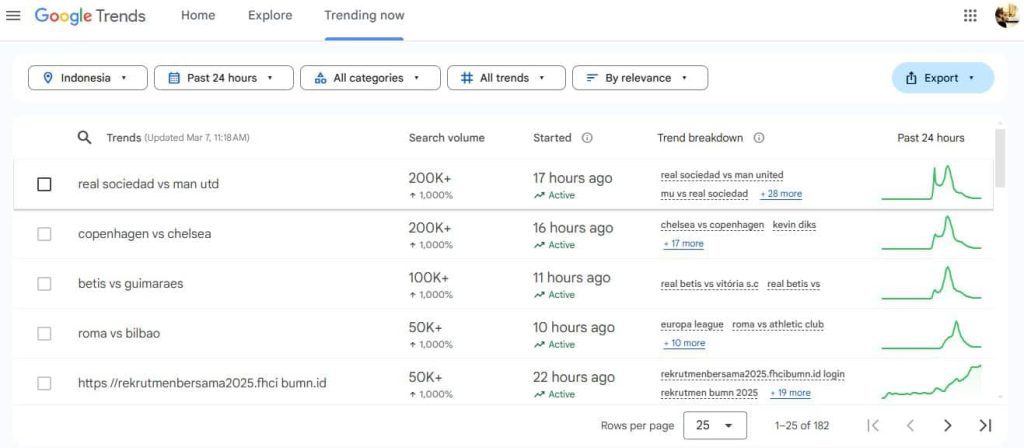Click the search trends magnifier icon

84,138
